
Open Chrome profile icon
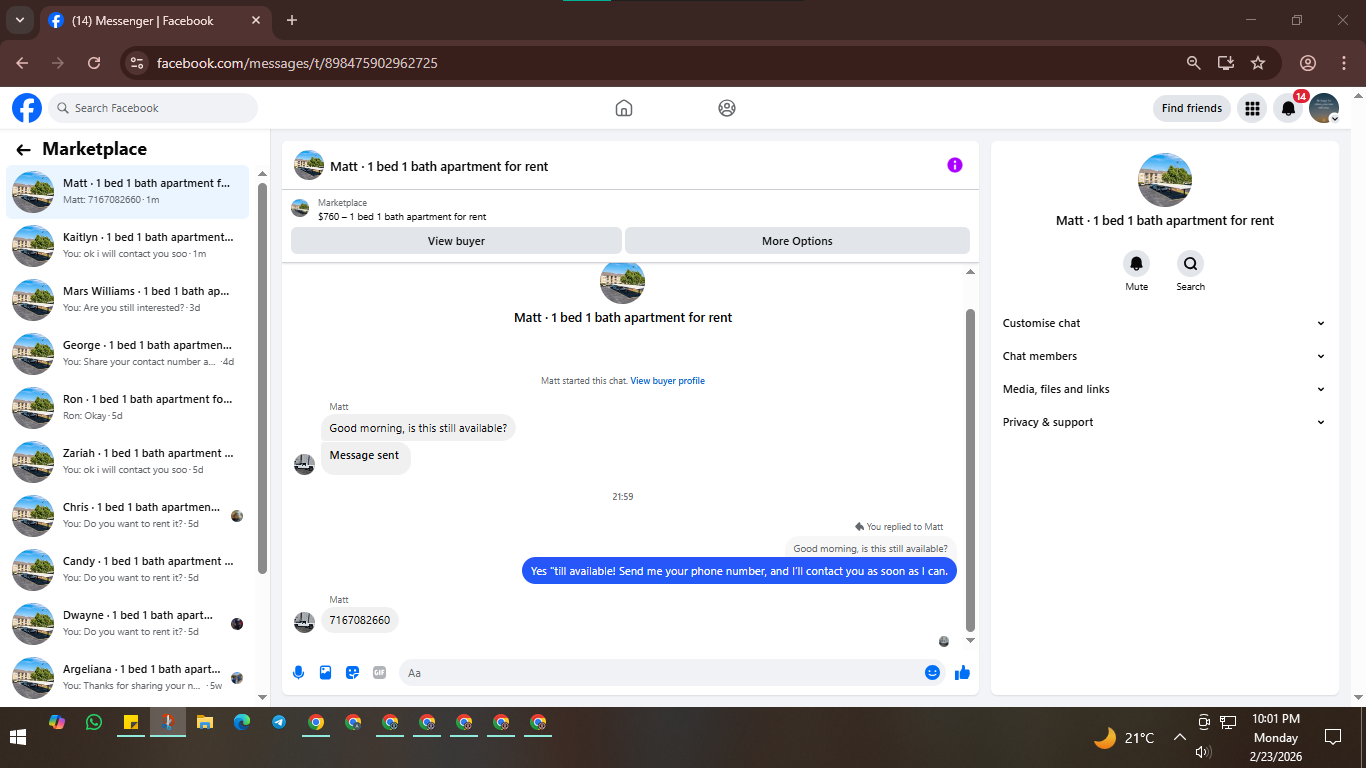[x=1308, y=63]
